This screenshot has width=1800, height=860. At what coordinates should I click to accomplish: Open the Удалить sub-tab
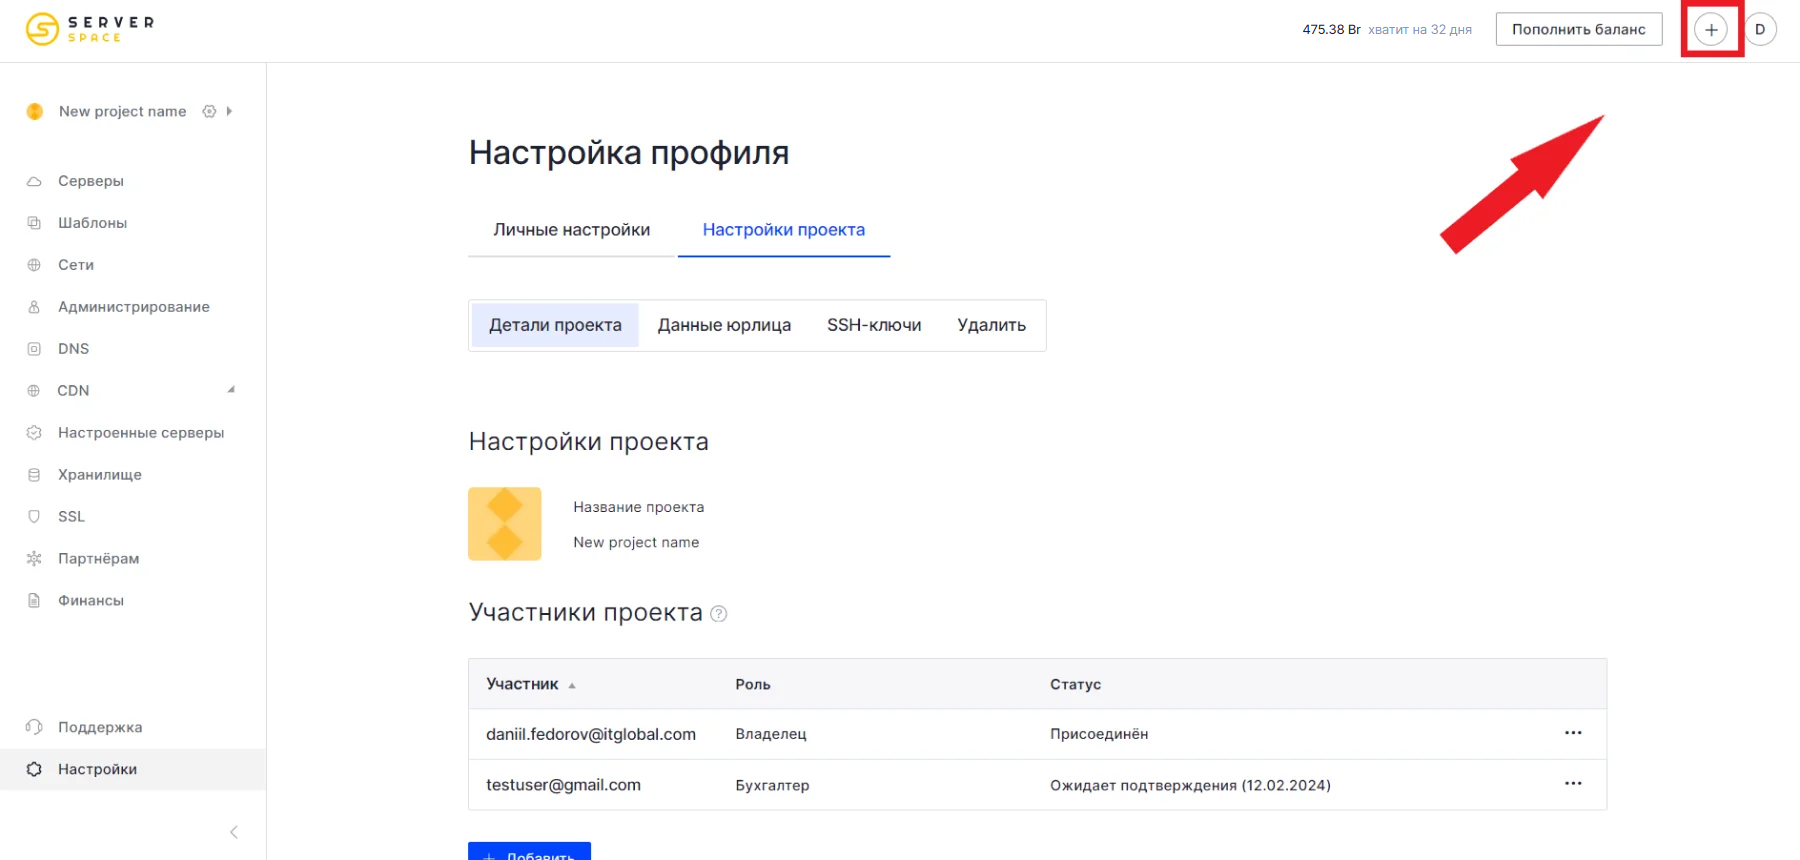pyautogui.click(x=991, y=325)
